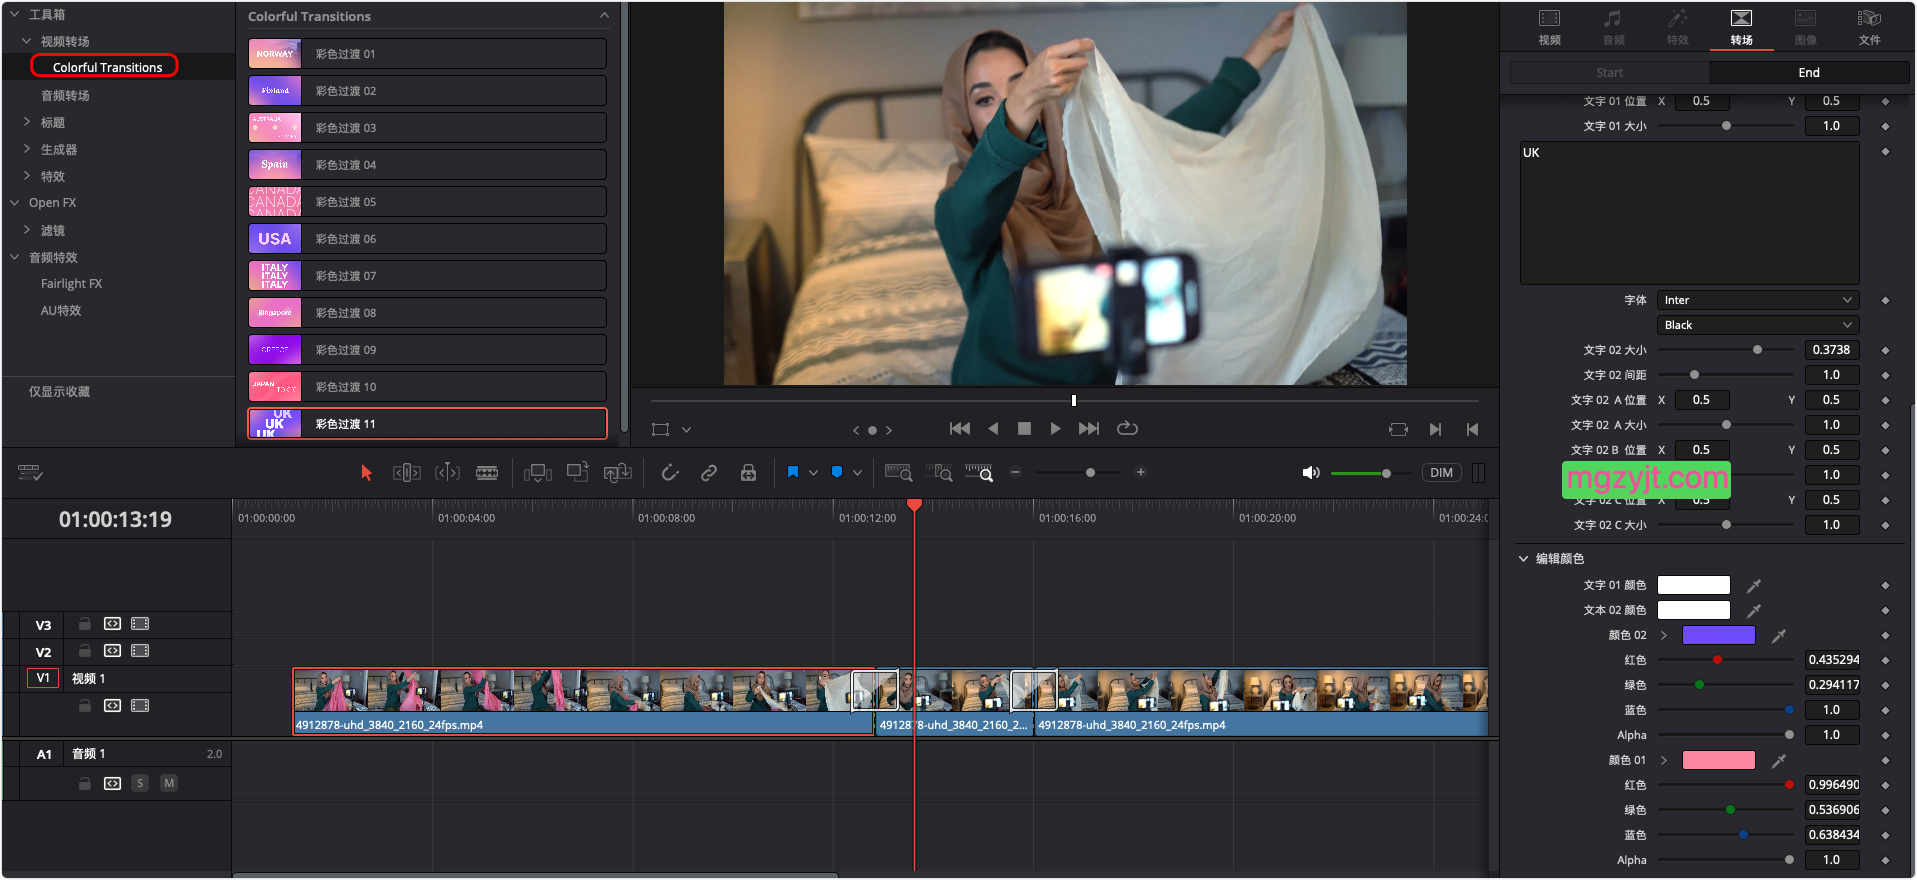Open the Inter font dropdown
1917x880 pixels.
coord(1758,300)
